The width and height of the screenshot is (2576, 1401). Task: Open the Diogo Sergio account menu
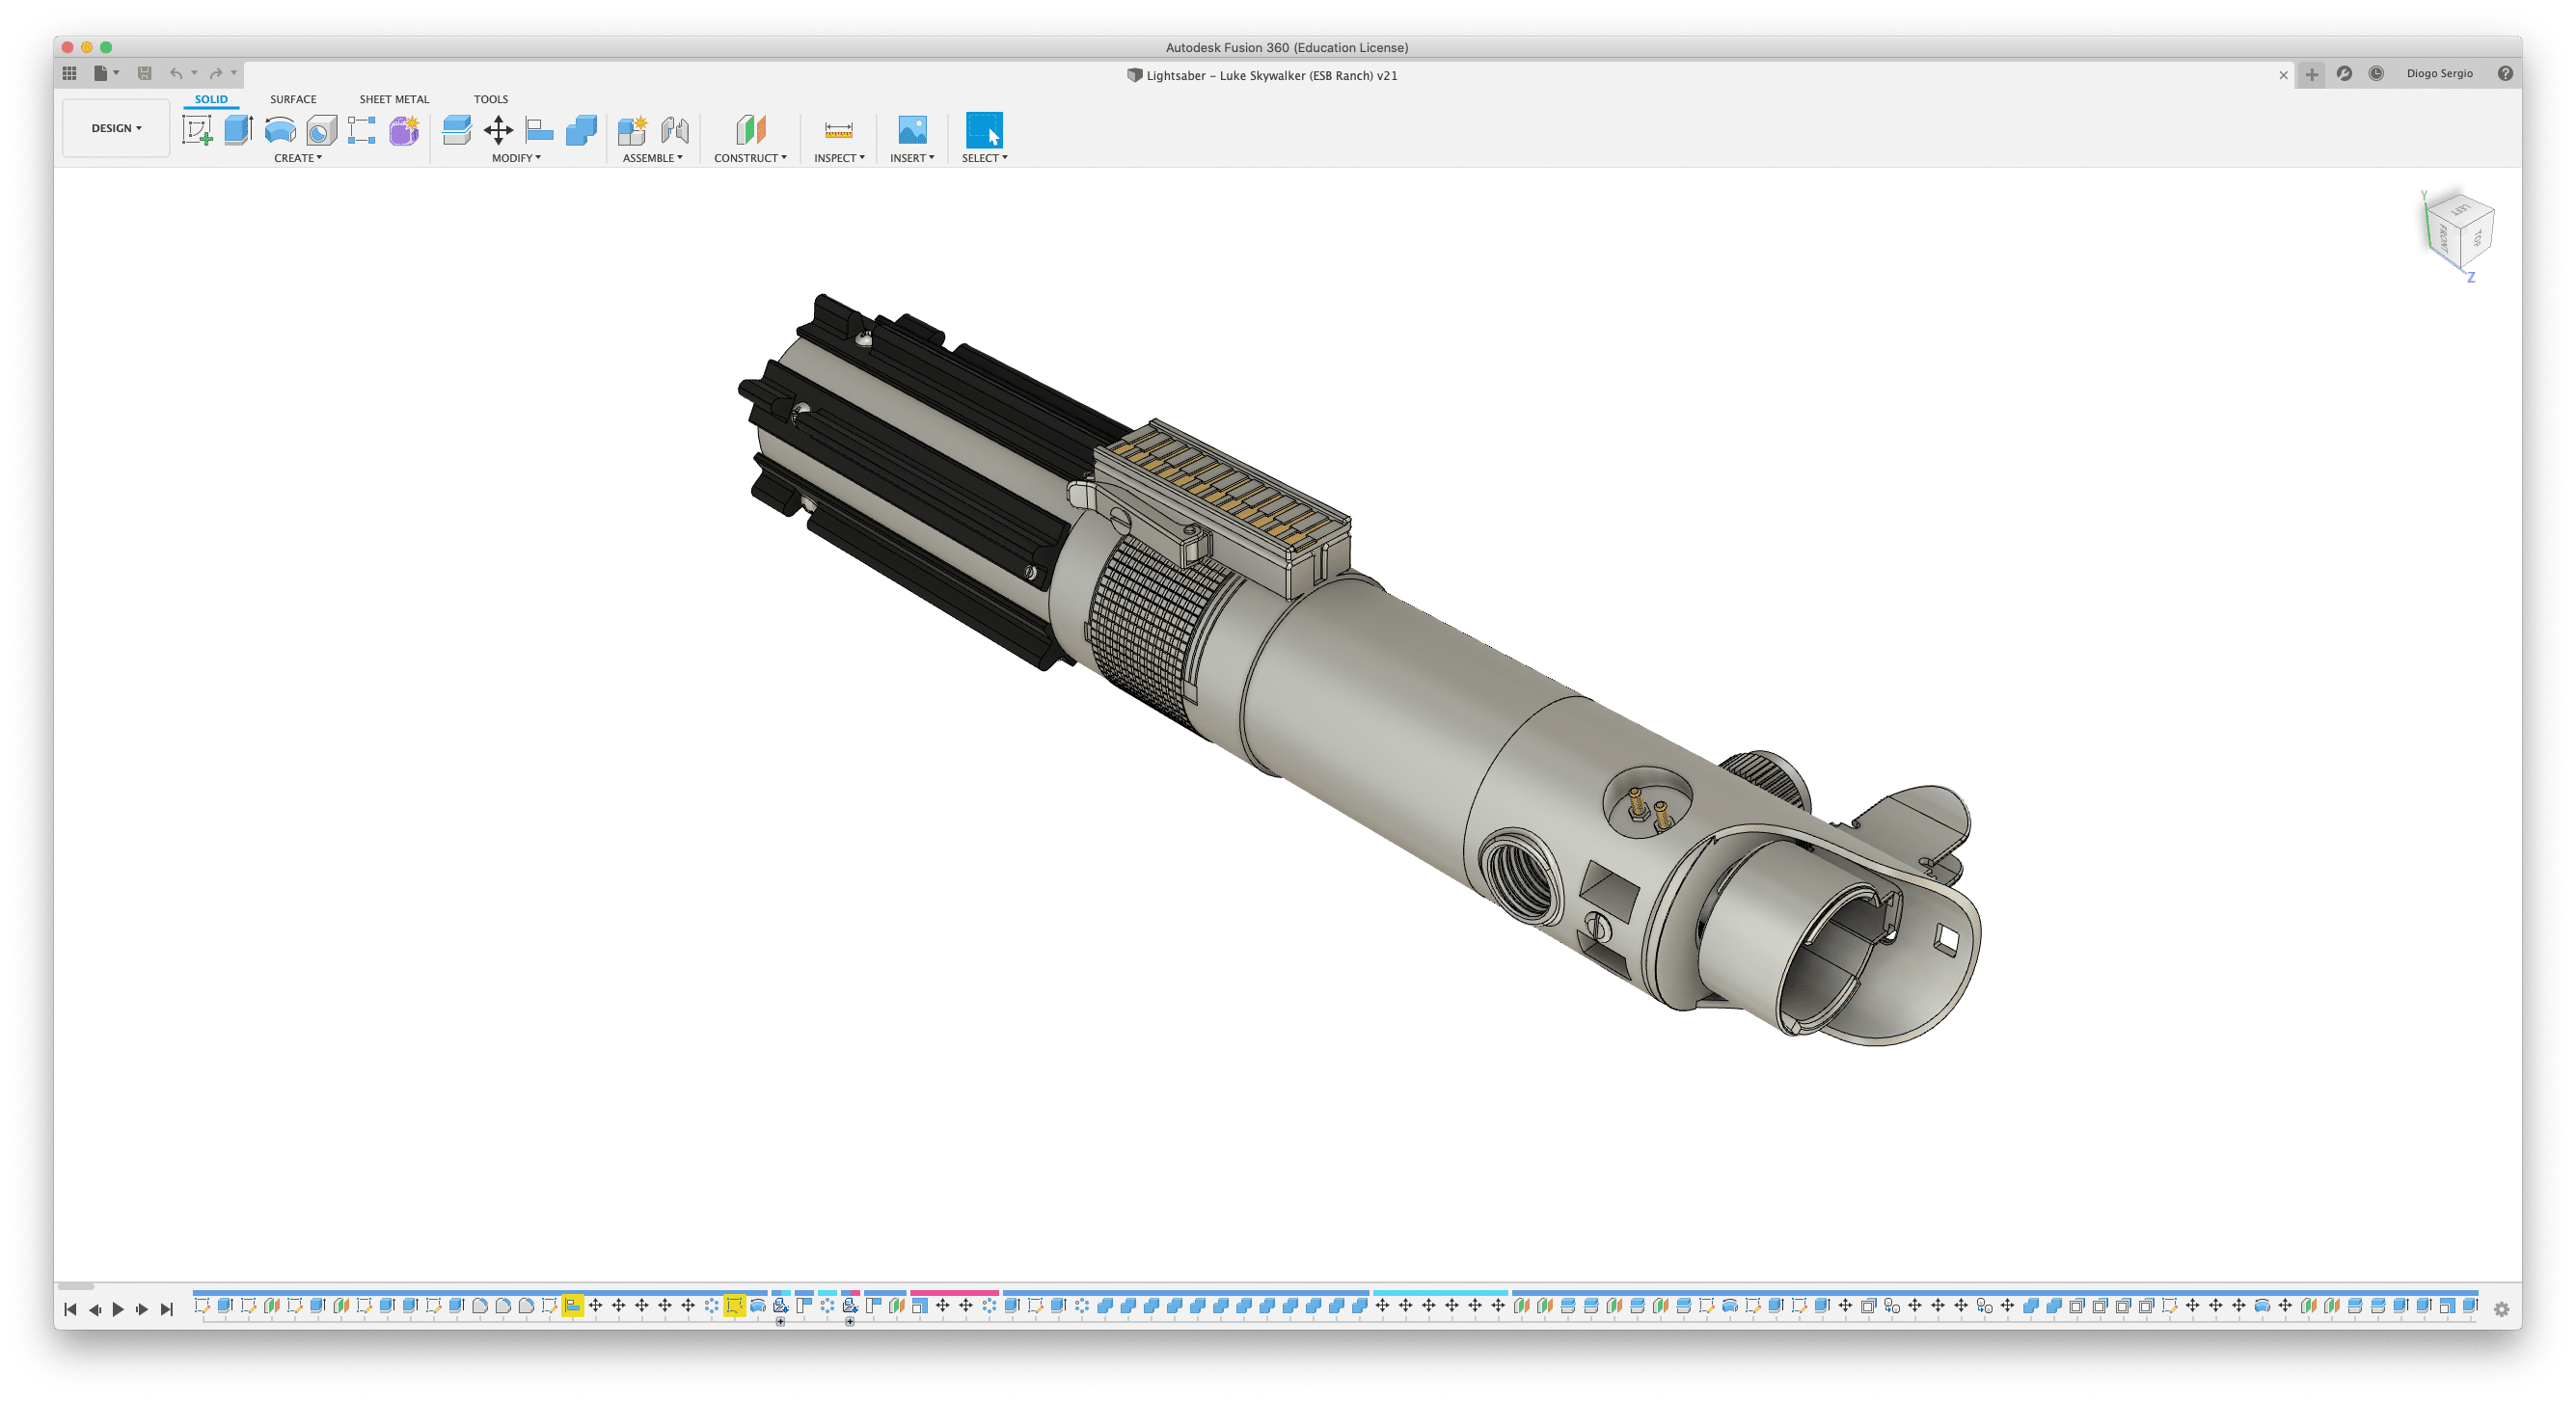(2439, 74)
